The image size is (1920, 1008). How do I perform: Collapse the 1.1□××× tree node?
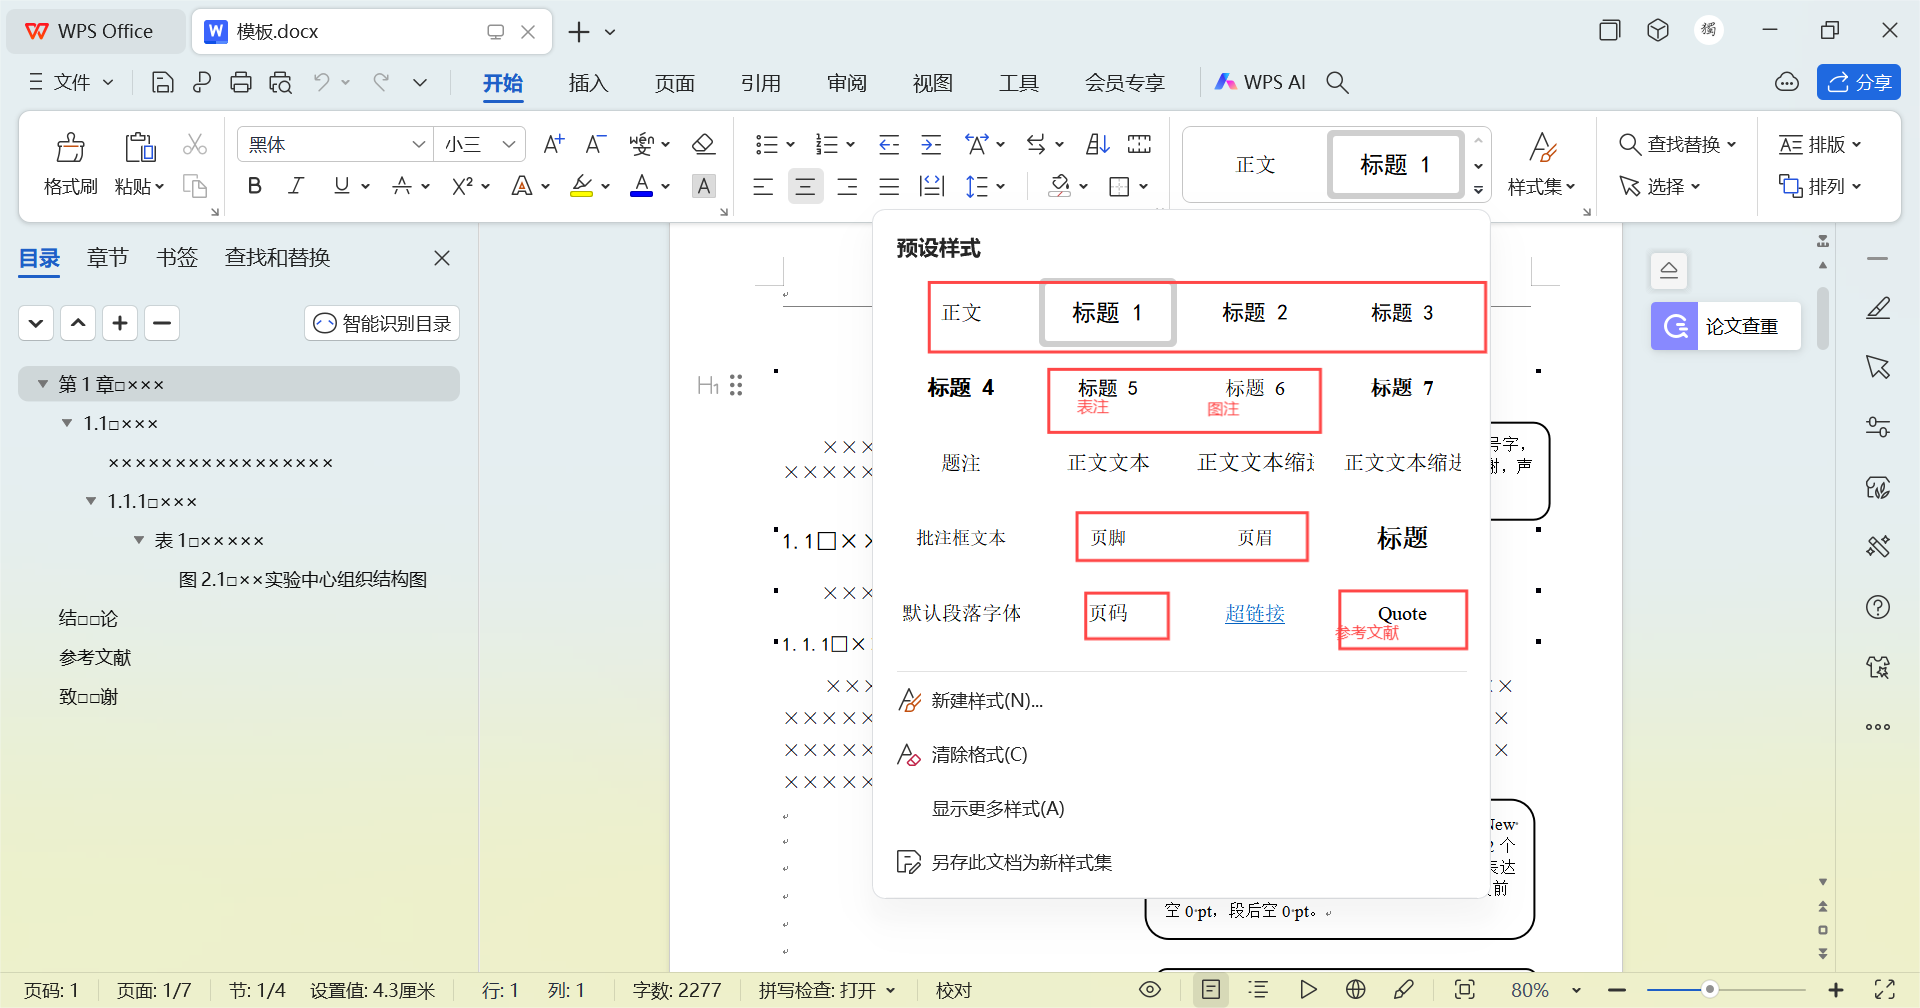tap(67, 423)
